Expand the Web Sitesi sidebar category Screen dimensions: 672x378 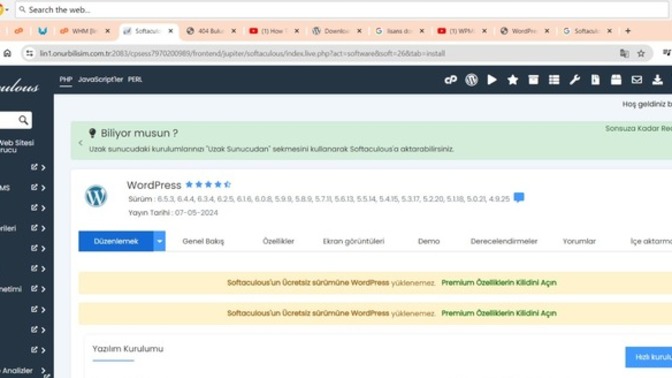[x=17, y=146]
